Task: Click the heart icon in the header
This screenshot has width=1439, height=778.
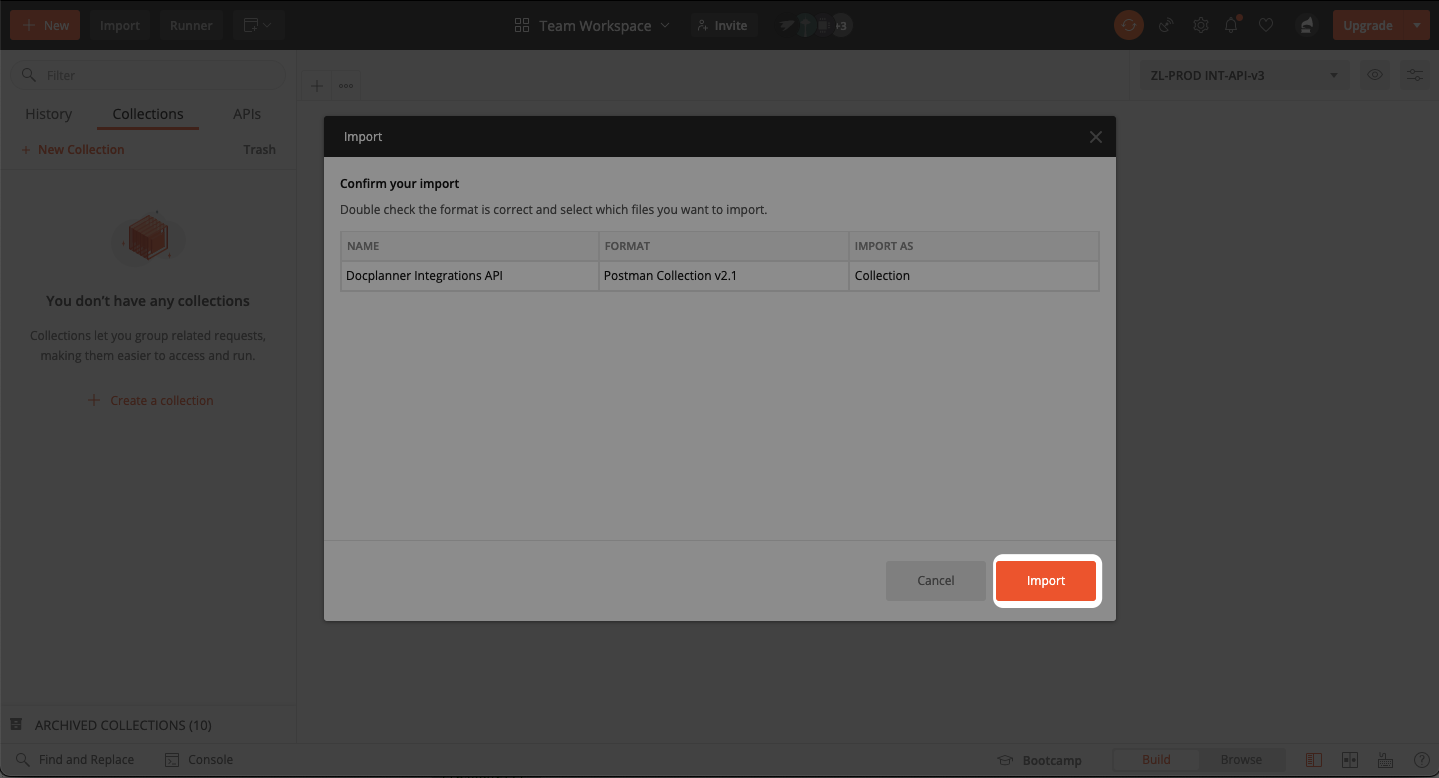Action: point(1266,25)
